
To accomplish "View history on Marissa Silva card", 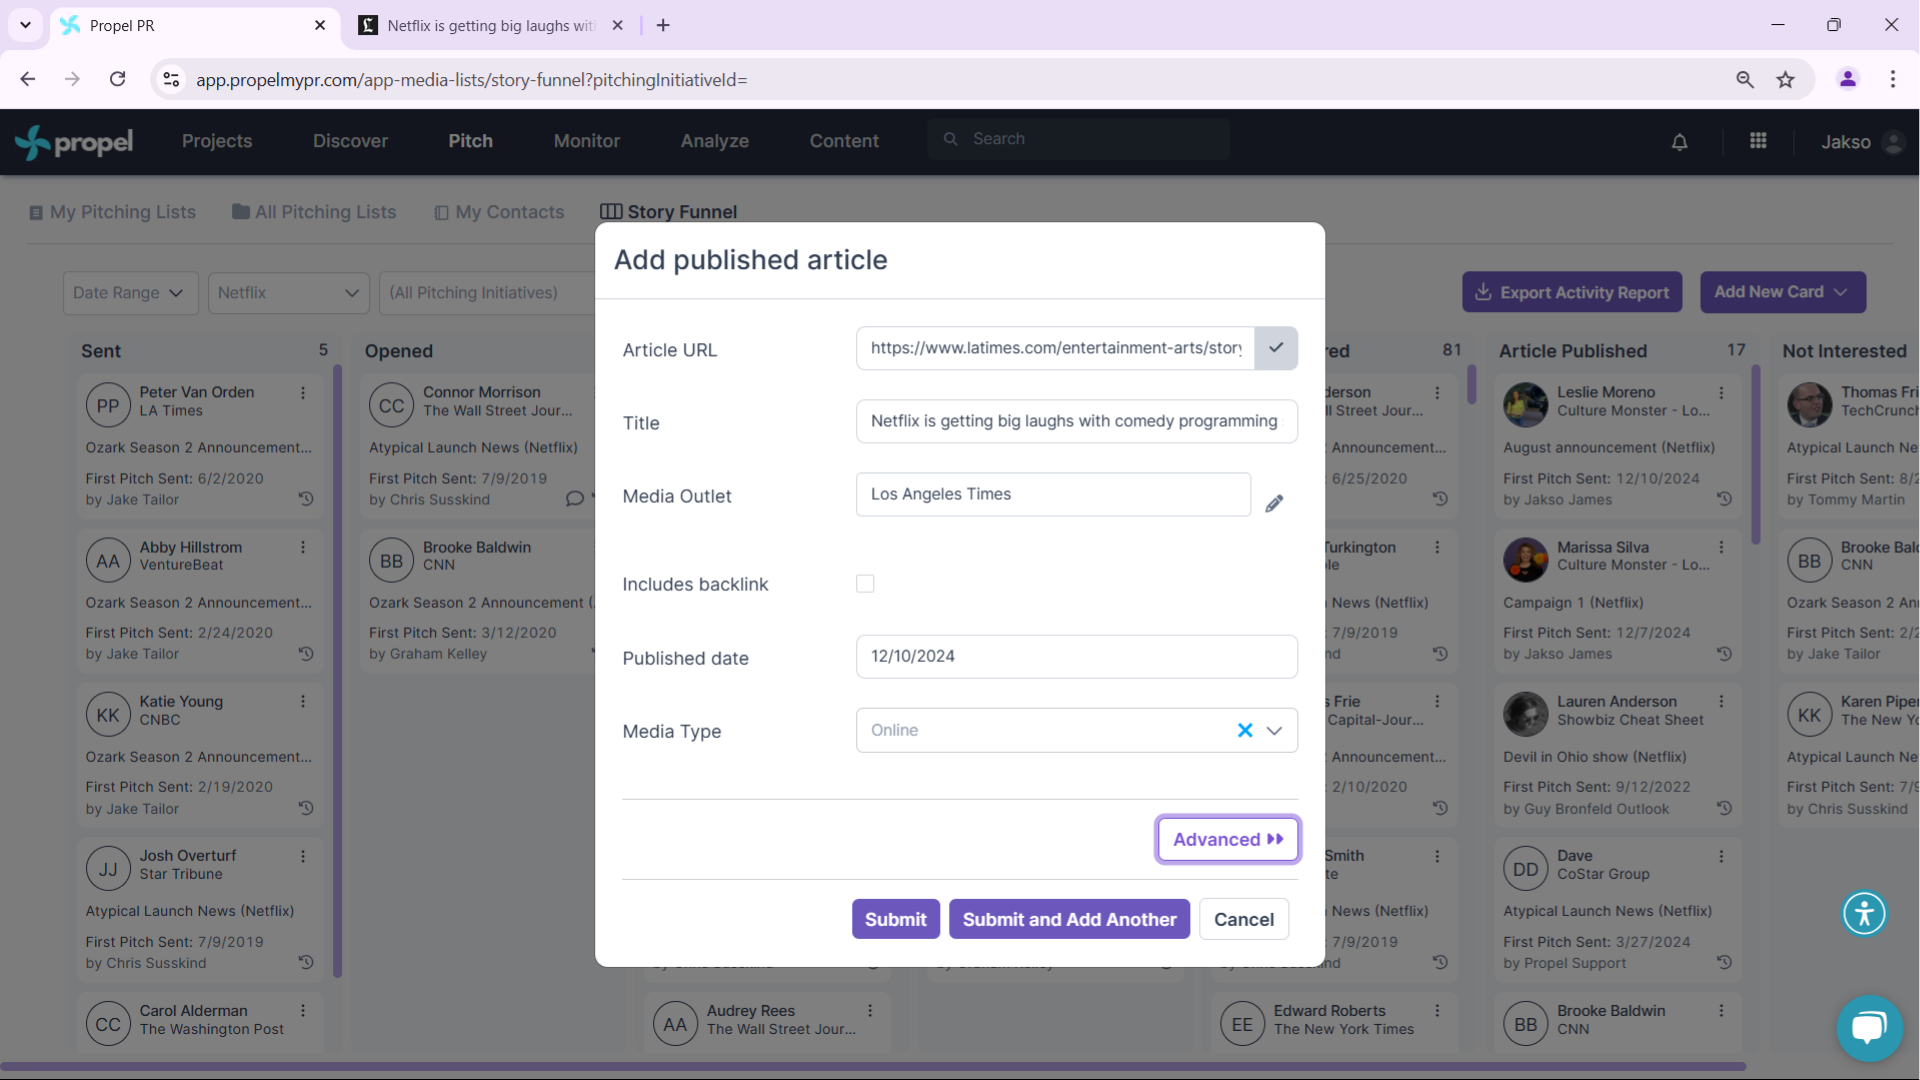I will [1724, 653].
